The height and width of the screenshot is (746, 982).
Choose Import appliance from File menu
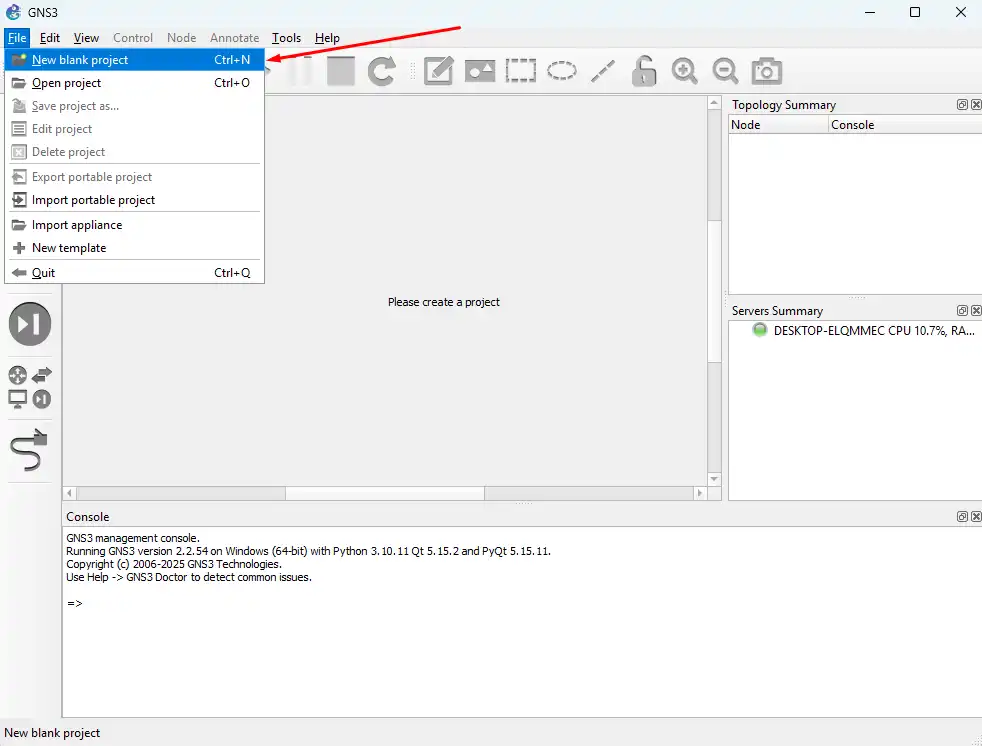coord(77,225)
